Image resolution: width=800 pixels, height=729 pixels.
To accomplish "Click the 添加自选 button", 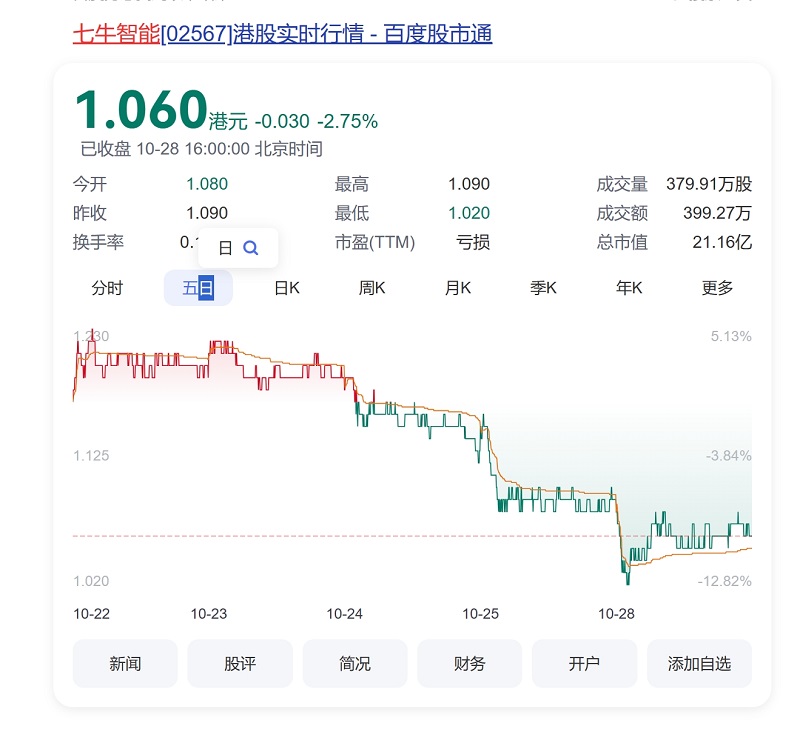I will [699, 664].
